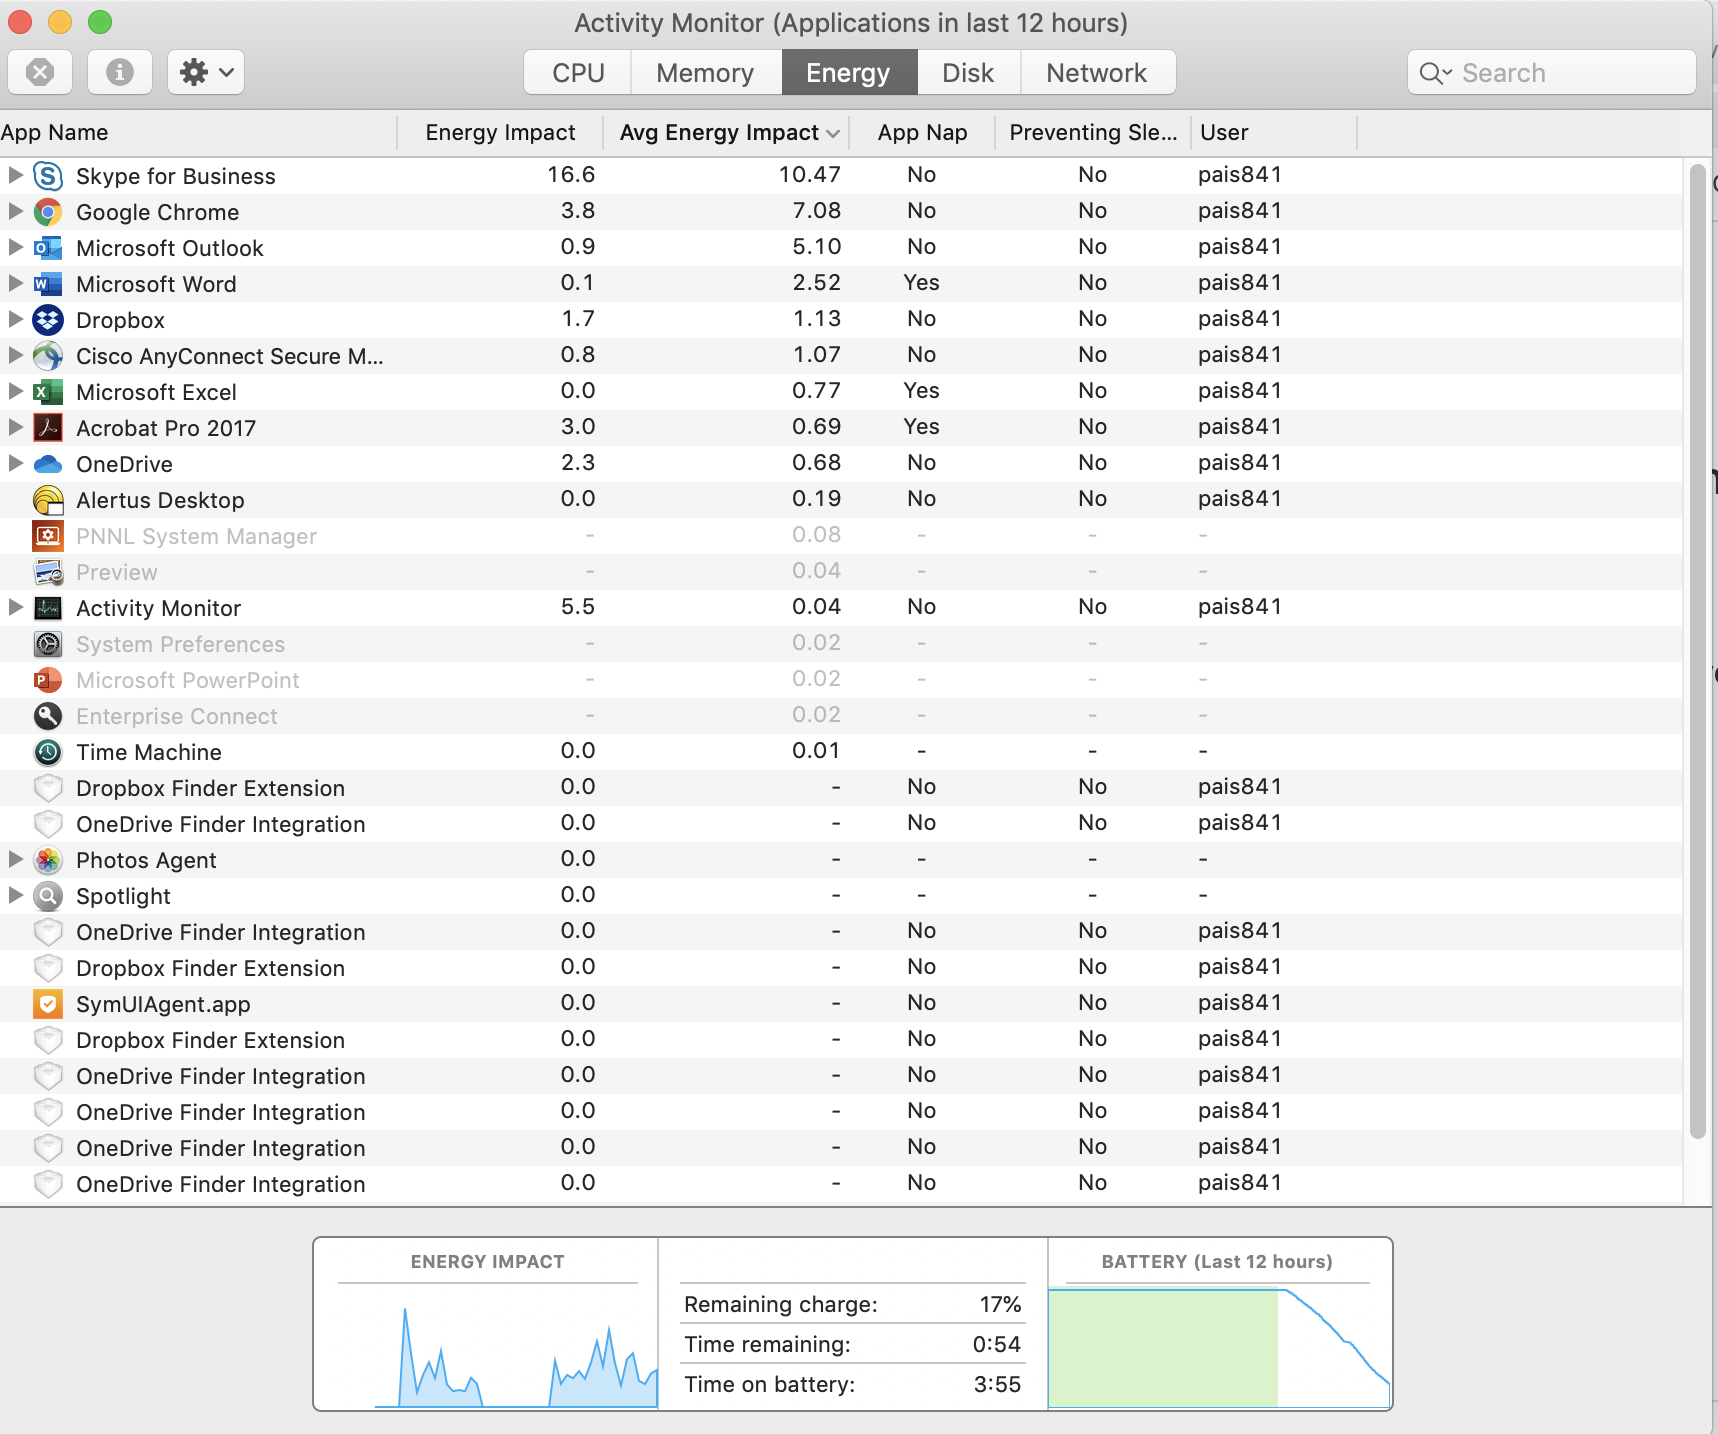
Task: Click the PNNL System Manager icon
Action: click(48, 536)
